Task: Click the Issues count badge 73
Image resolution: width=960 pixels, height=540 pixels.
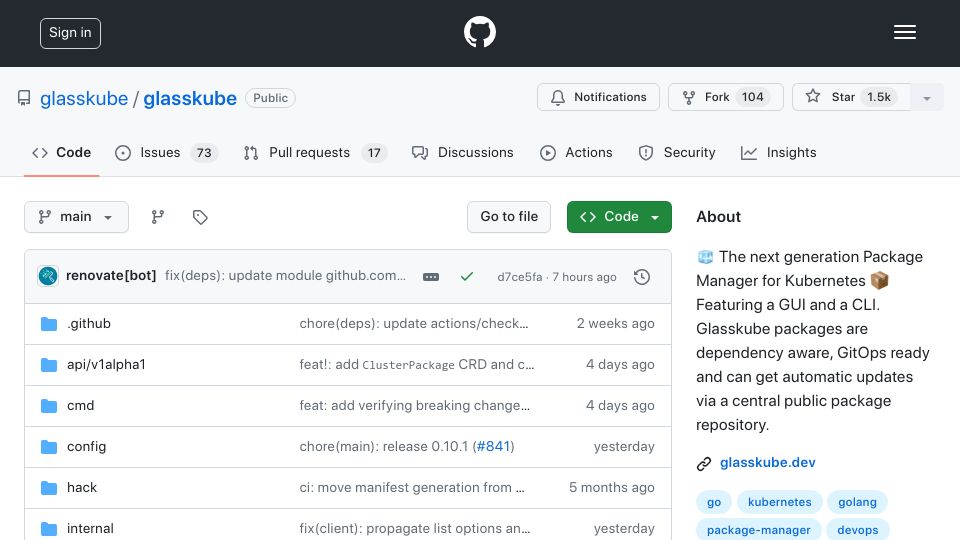Action: [204, 152]
